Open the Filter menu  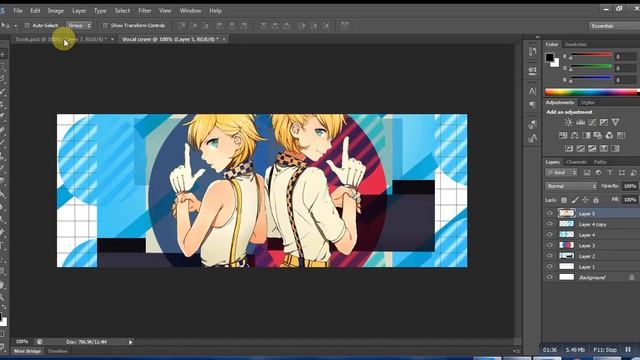(144, 11)
